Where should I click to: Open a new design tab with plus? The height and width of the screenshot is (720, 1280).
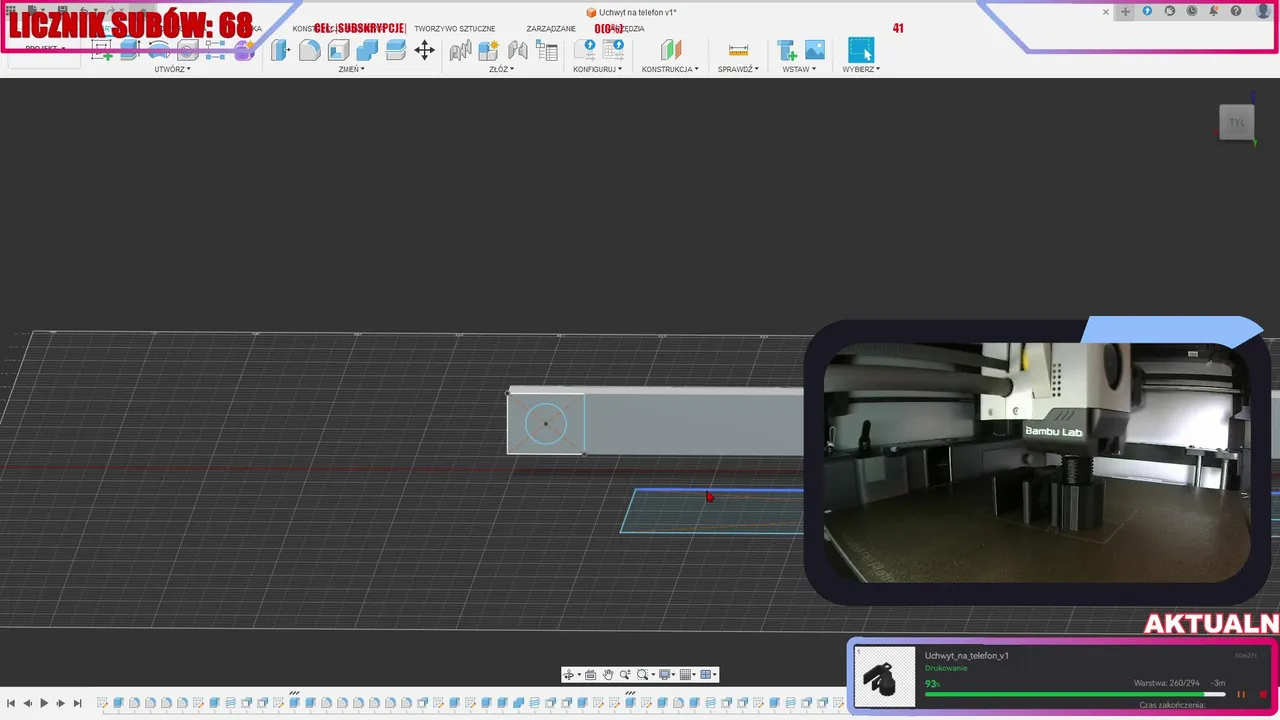tap(1126, 12)
